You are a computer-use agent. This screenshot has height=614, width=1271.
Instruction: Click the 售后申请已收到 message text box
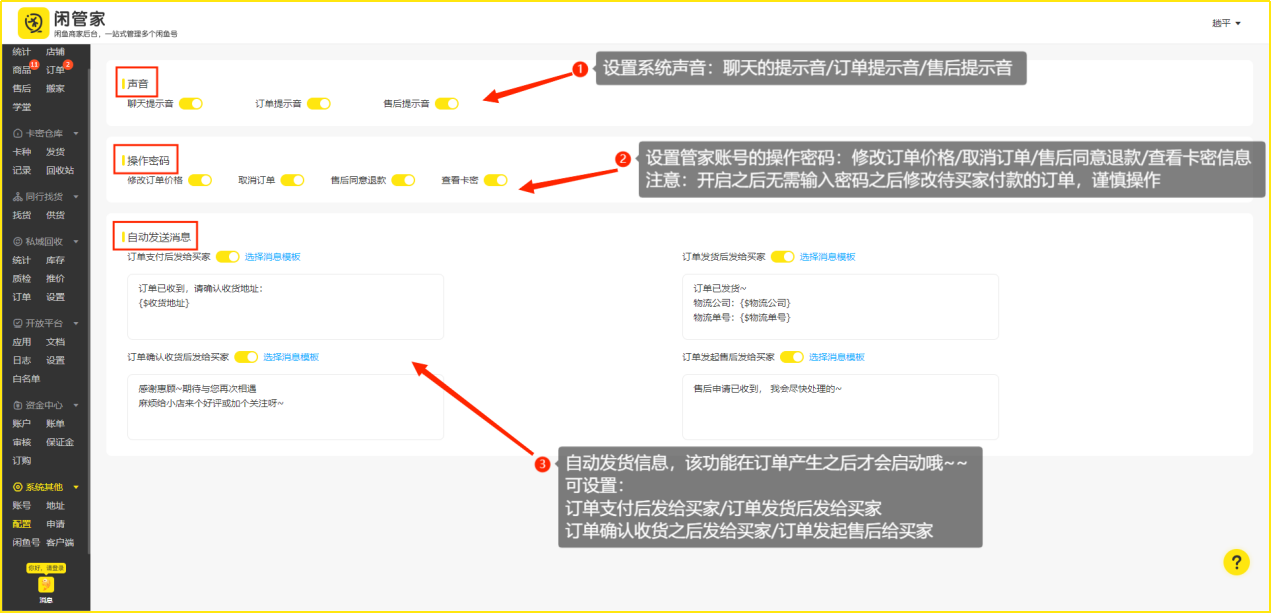click(840, 406)
